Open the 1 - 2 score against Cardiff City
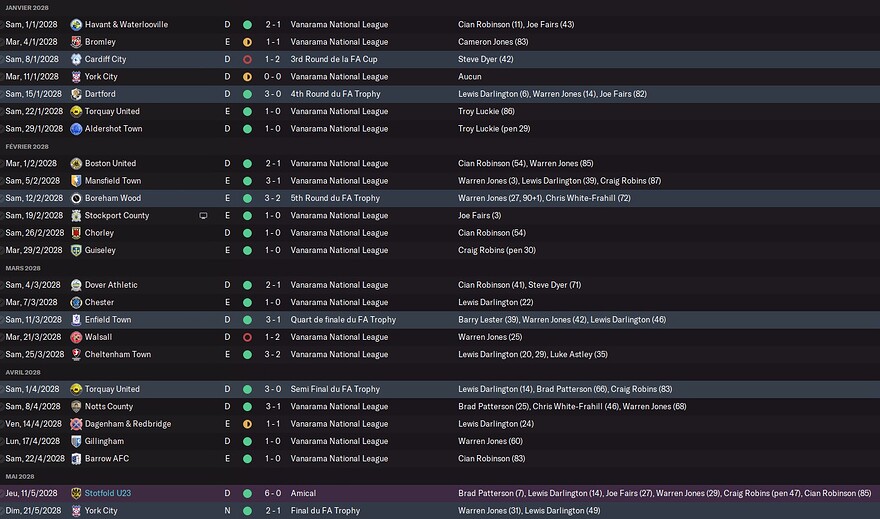The width and height of the screenshot is (880, 519). (273, 59)
